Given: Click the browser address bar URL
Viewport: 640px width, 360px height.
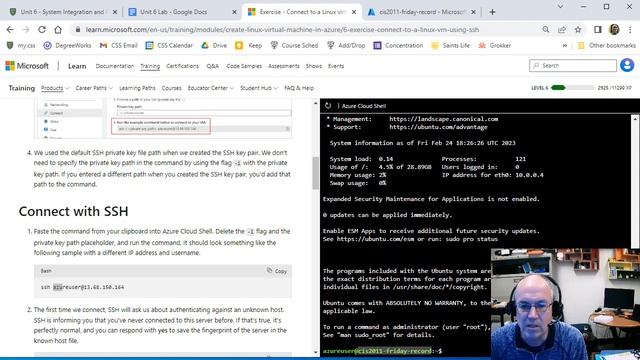Looking at the screenshot, I should click(282, 29).
